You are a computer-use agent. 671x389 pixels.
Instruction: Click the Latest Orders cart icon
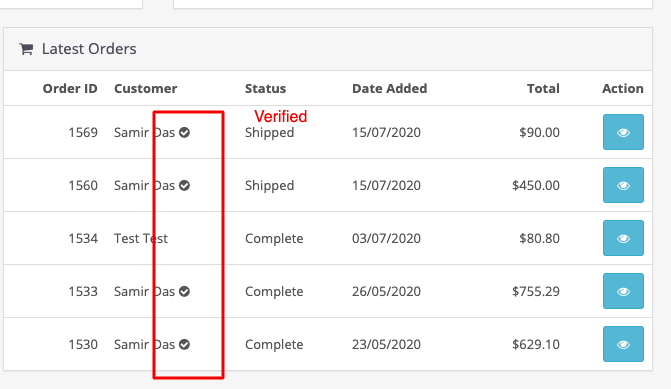pos(26,49)
